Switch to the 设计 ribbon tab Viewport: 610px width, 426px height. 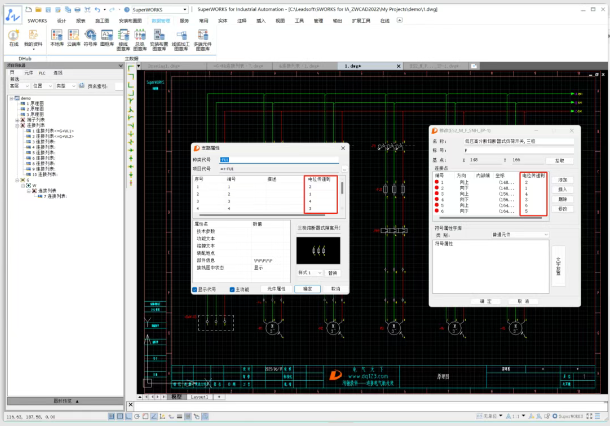[61, 21]
